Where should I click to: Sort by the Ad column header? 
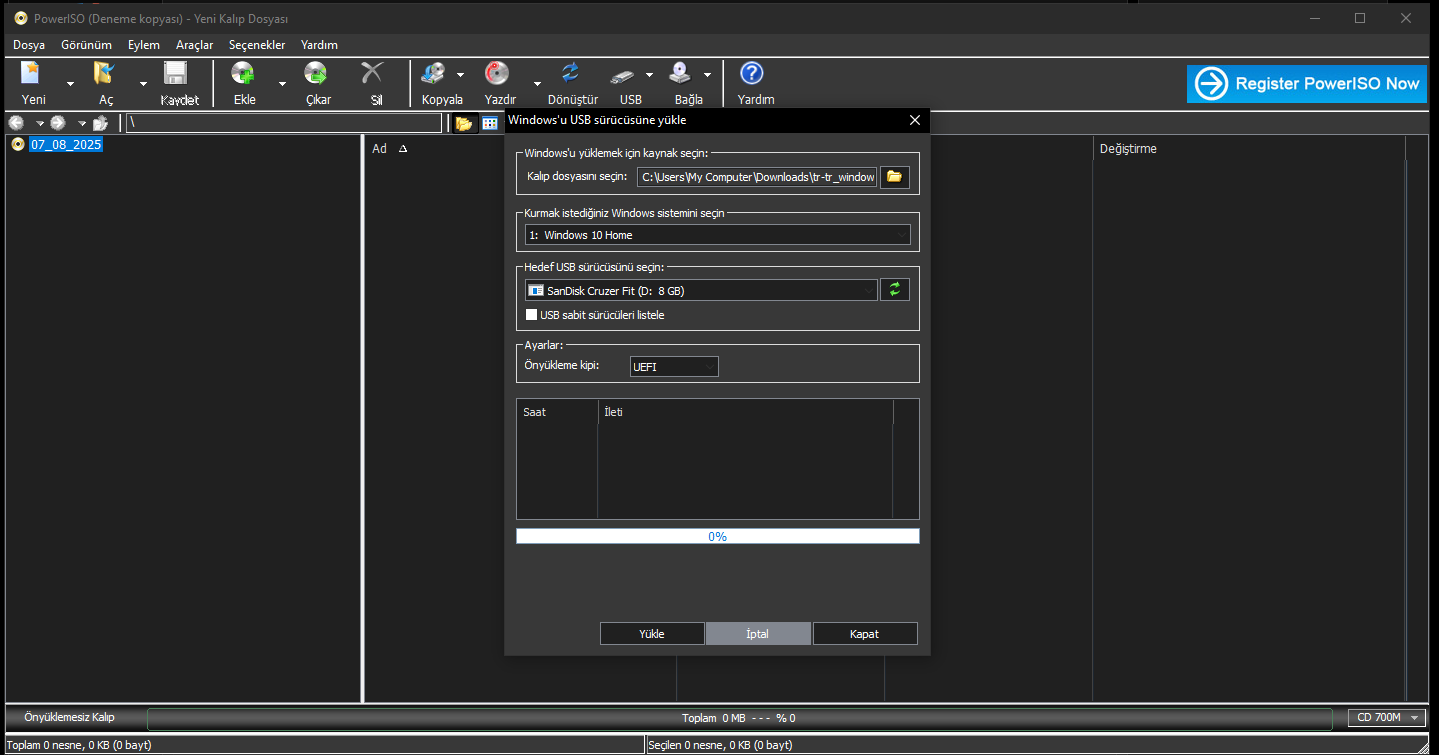pyautogui.click(x=379, y=148)
